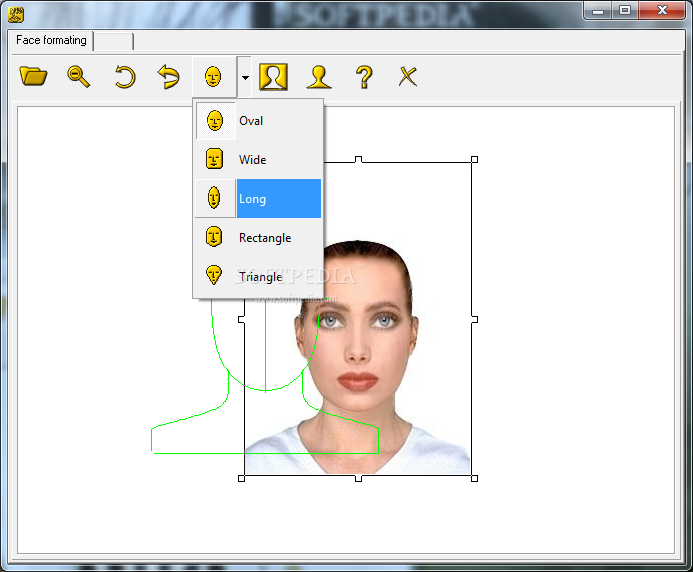Collapse the face shape dropdown arrow

(245, 77)
